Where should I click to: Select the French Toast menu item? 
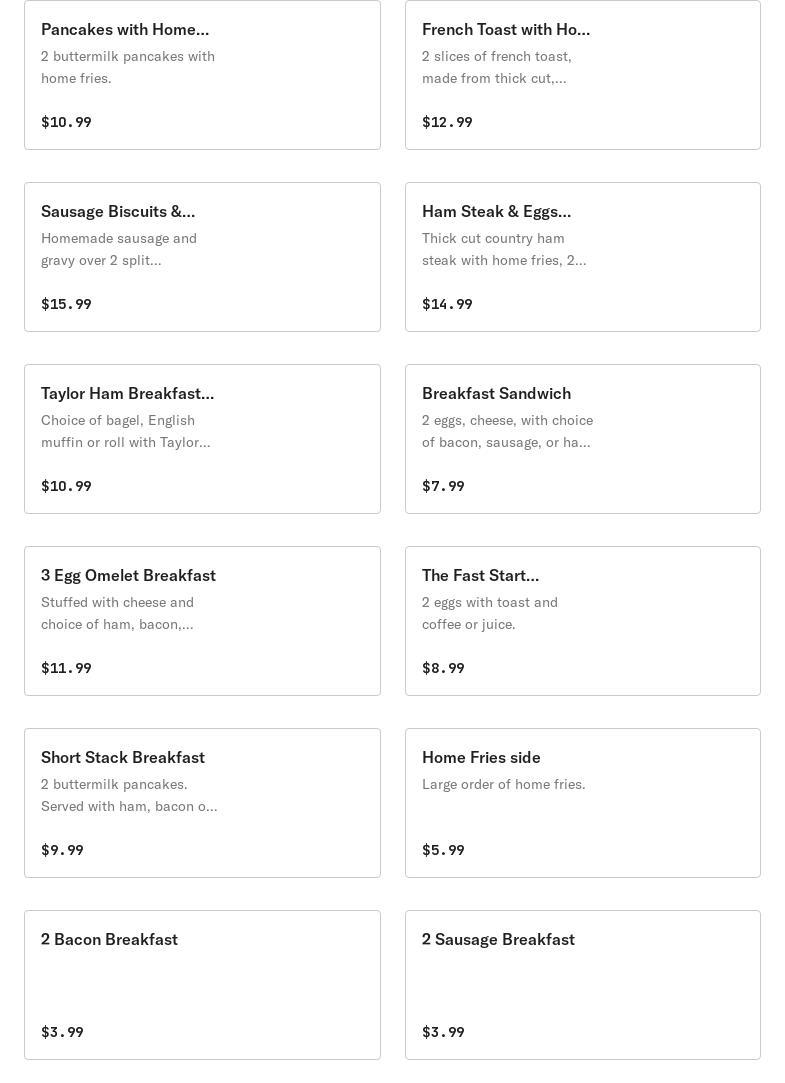(582, 75)
